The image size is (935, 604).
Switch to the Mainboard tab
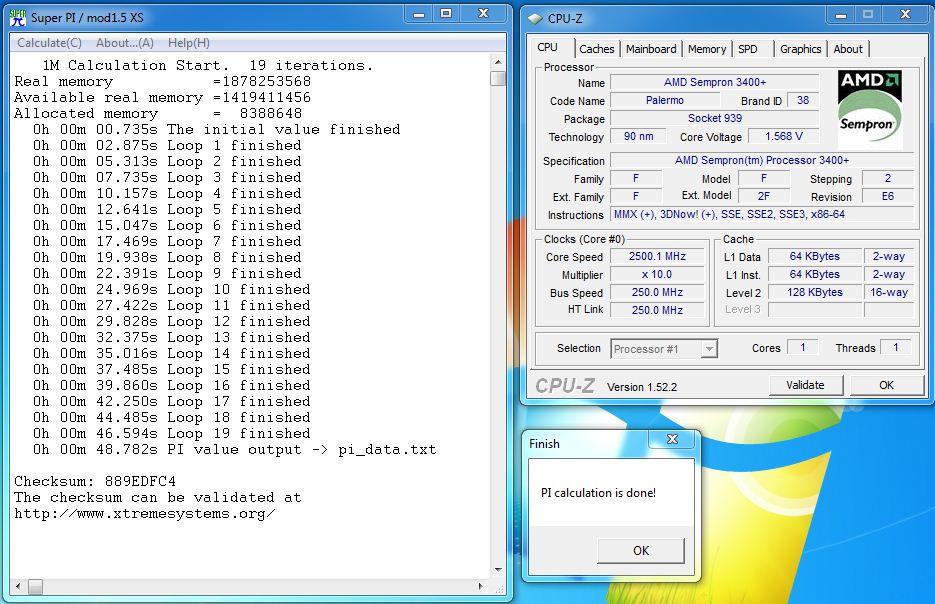coord(651,49)
